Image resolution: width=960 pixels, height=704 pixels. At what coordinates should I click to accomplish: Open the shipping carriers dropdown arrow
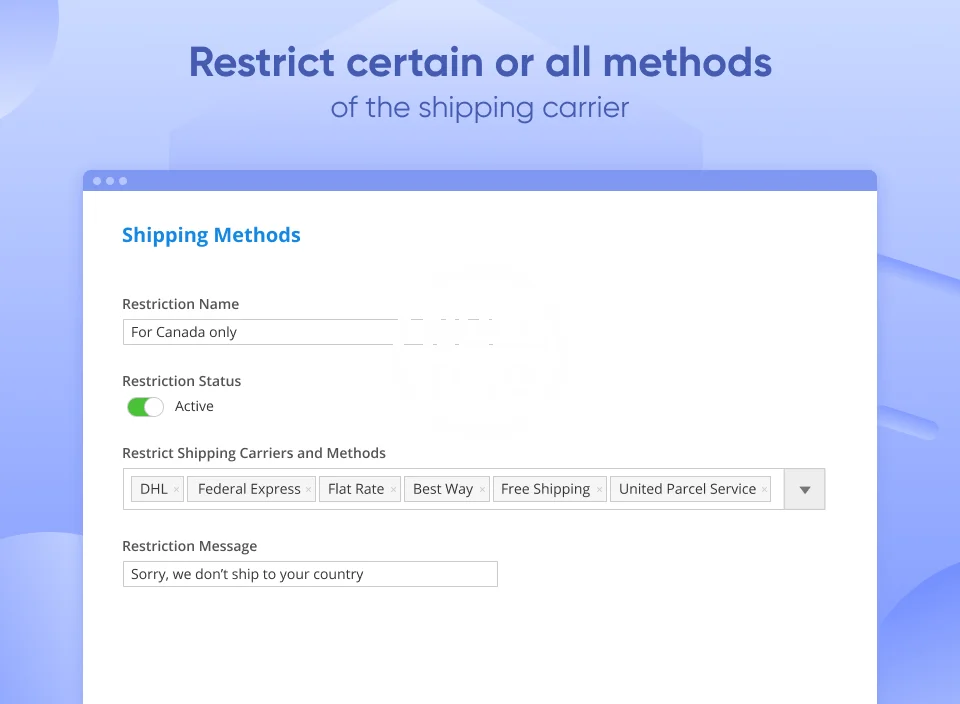(805, 490)
